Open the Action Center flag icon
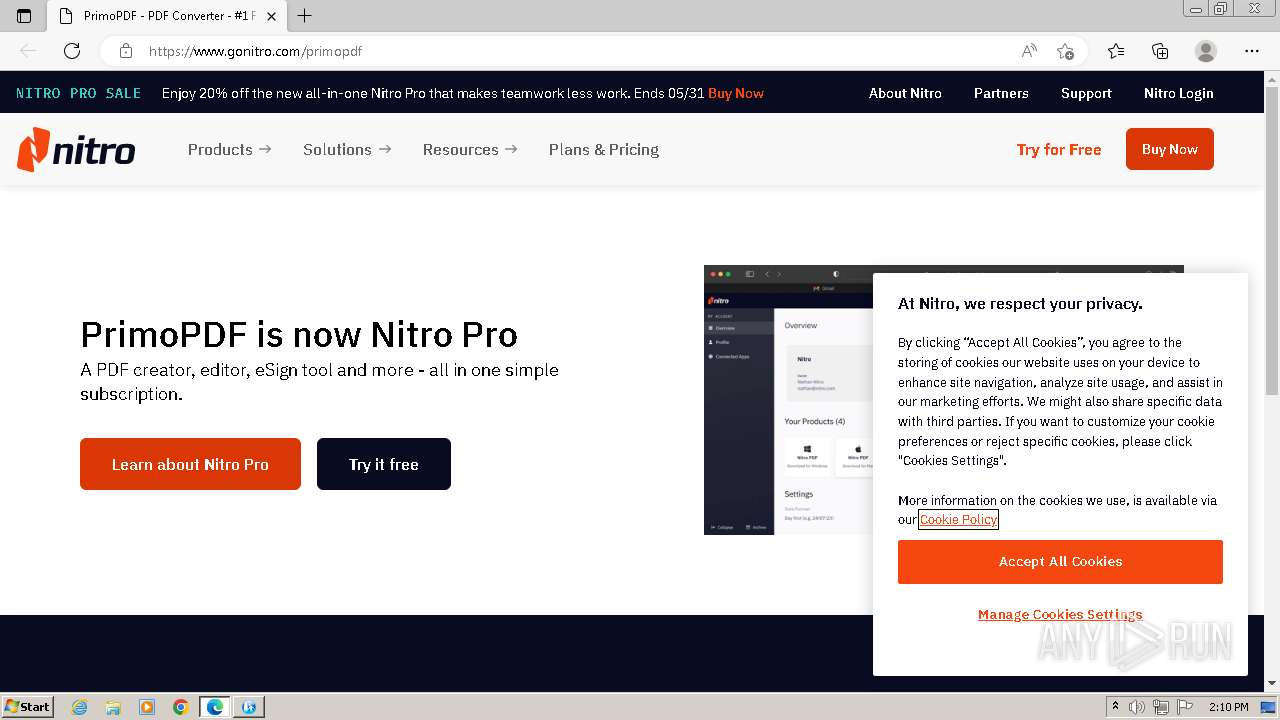Image resolution: width=1280 pixels, height=720 pixels. pyautogui.click(x=1185, y=707)
